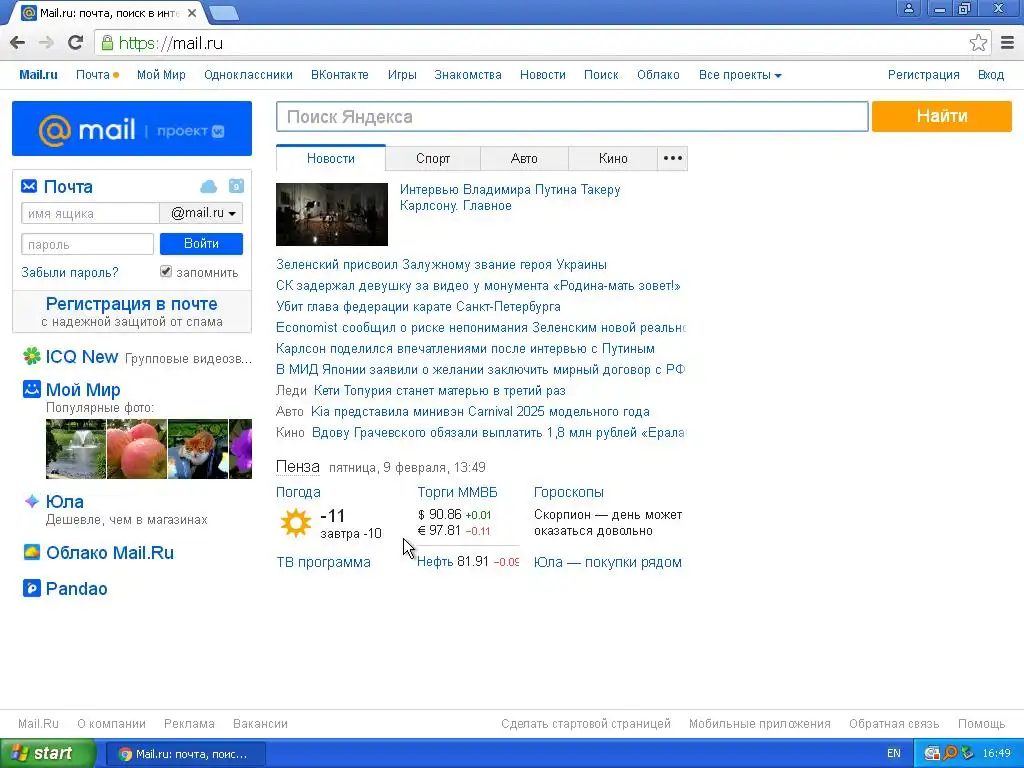Click the Вакансии footer link
Viewport: 1024px width, 768px height.
[x=260, y=724]
